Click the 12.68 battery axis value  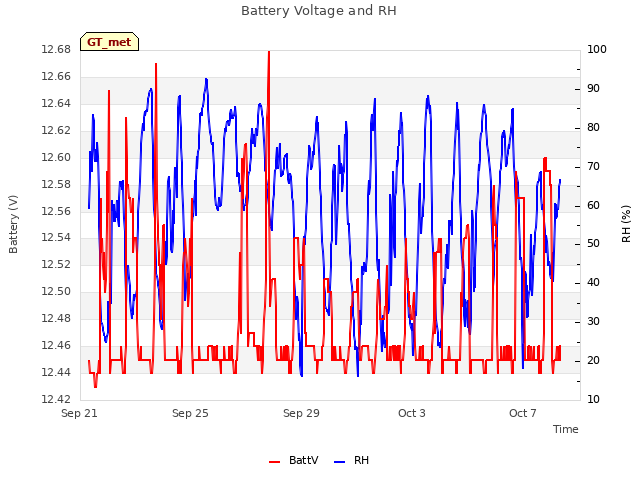(x=56, y=49)
